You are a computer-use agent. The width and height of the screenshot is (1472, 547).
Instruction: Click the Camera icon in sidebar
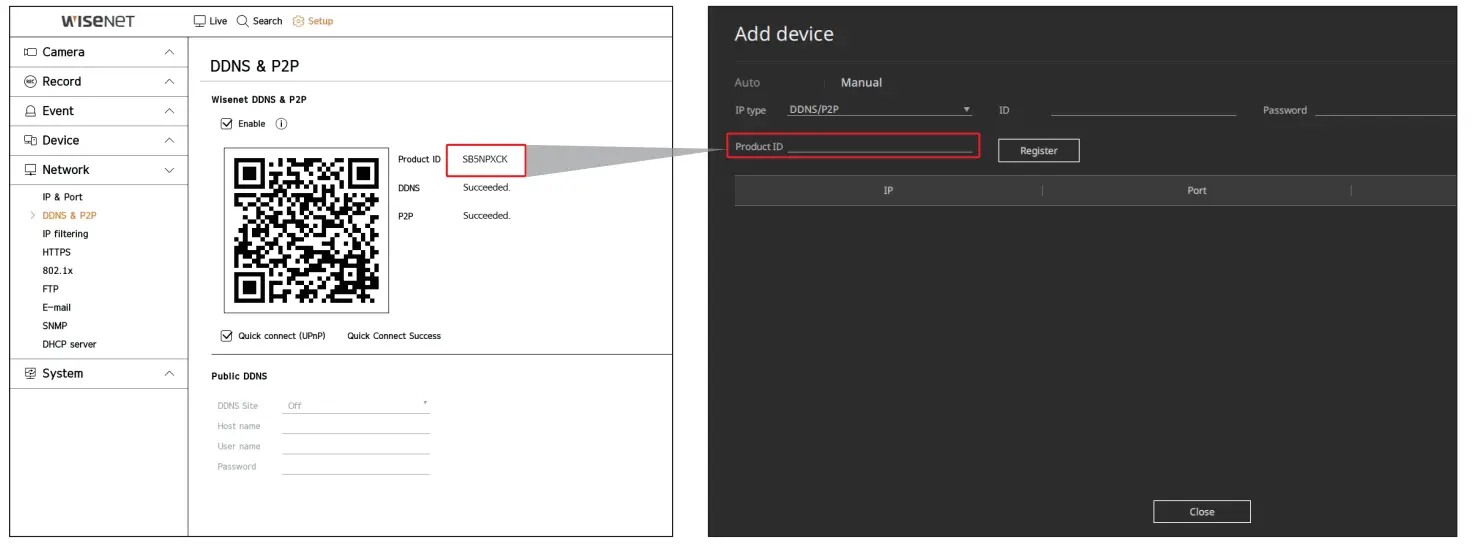point(30,52)
